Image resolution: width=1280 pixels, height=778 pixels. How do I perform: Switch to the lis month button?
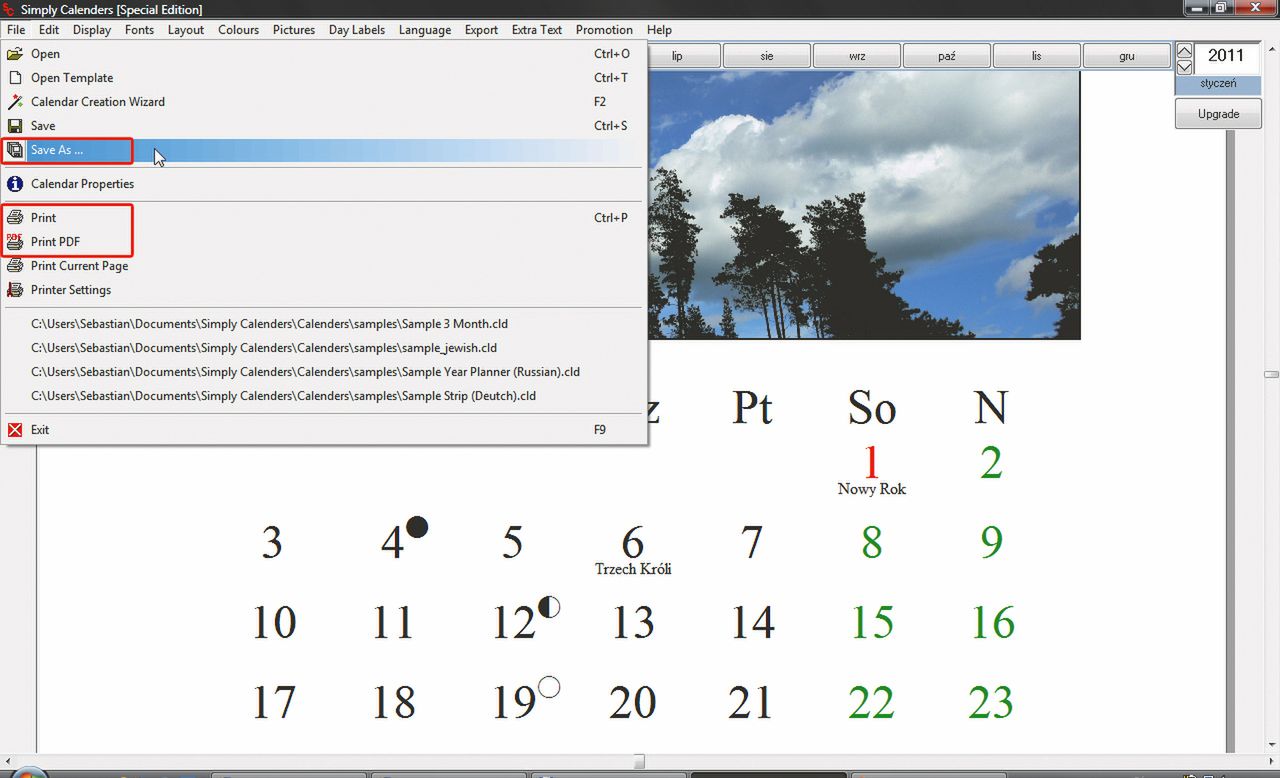(1037, 56)
